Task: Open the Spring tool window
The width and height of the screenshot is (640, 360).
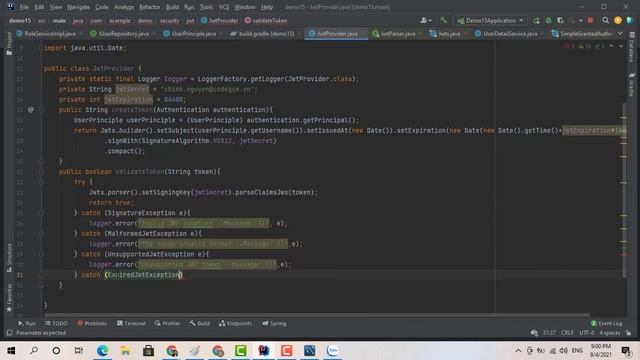Action: (274, 323)
